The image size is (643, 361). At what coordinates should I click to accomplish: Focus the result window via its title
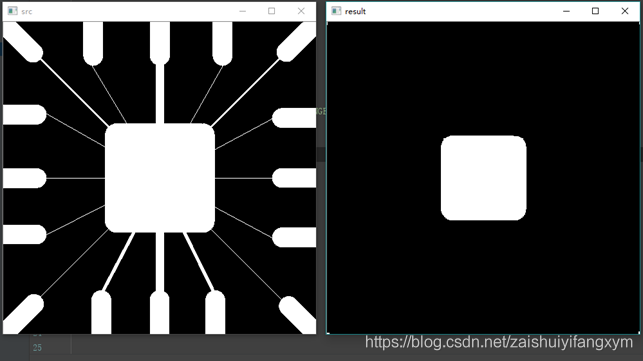[x=355, y=11]
